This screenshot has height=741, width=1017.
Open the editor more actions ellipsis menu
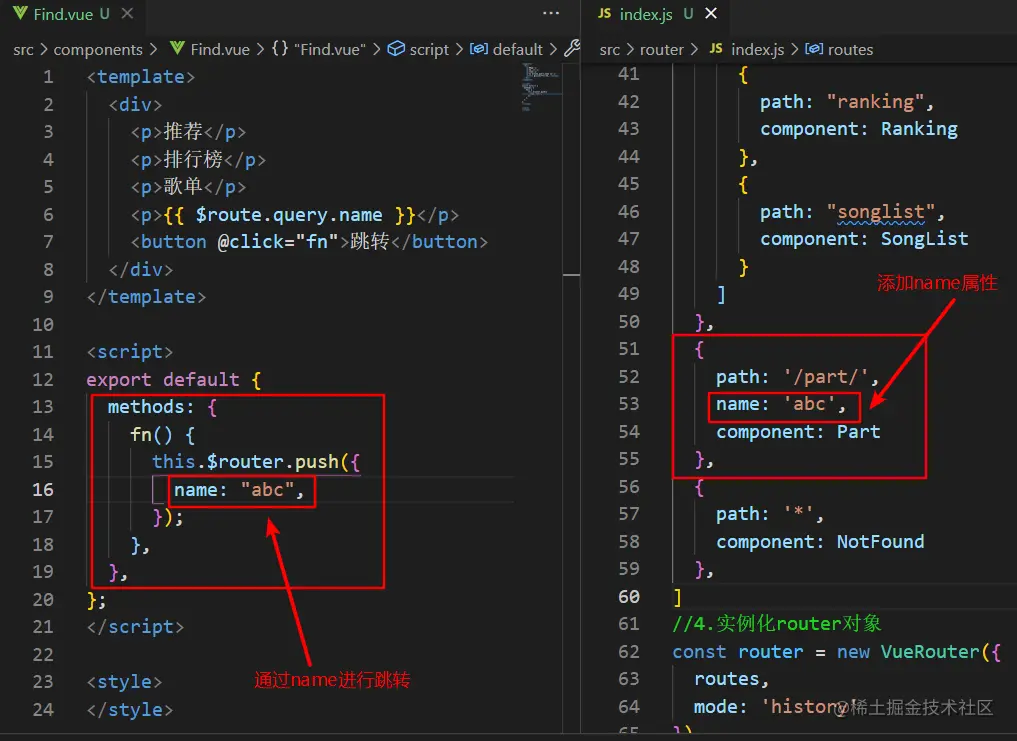551,13
